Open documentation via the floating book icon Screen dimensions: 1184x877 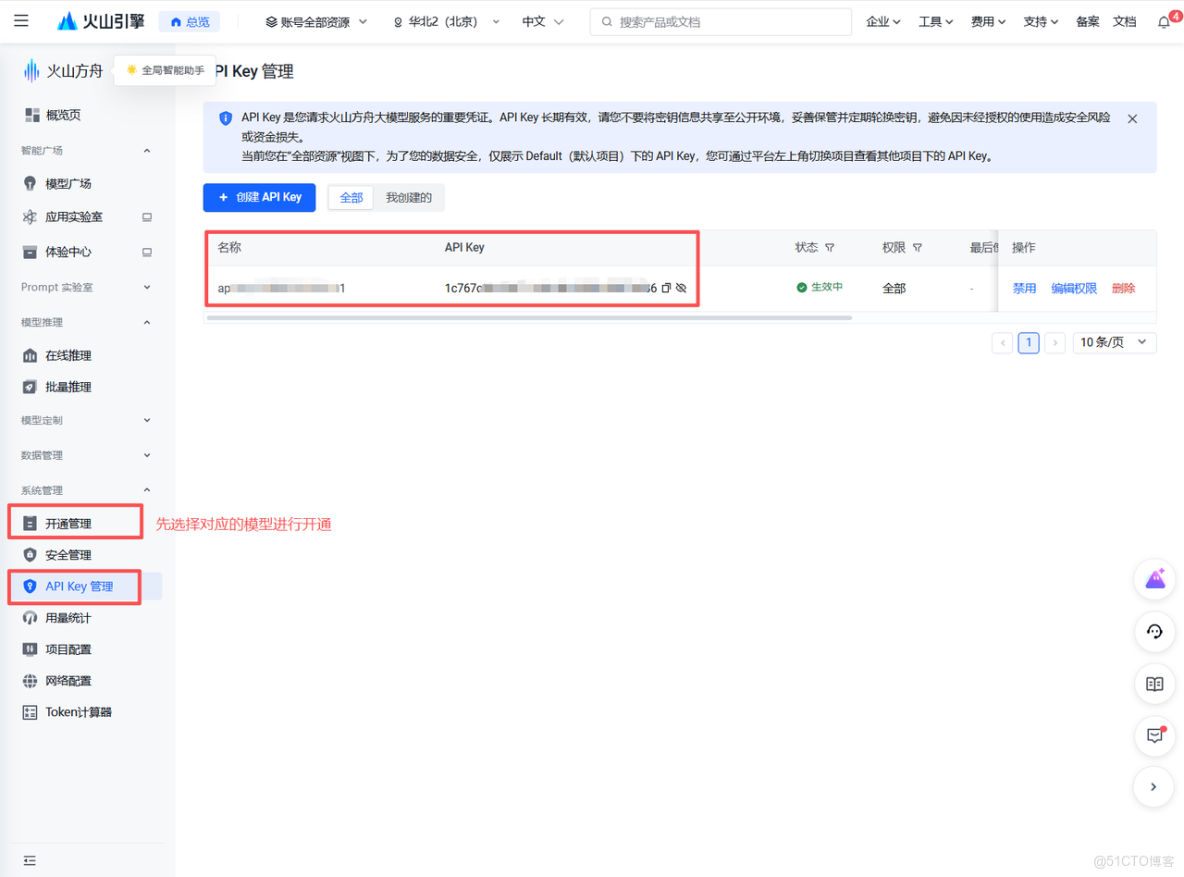coord(1154,684)
